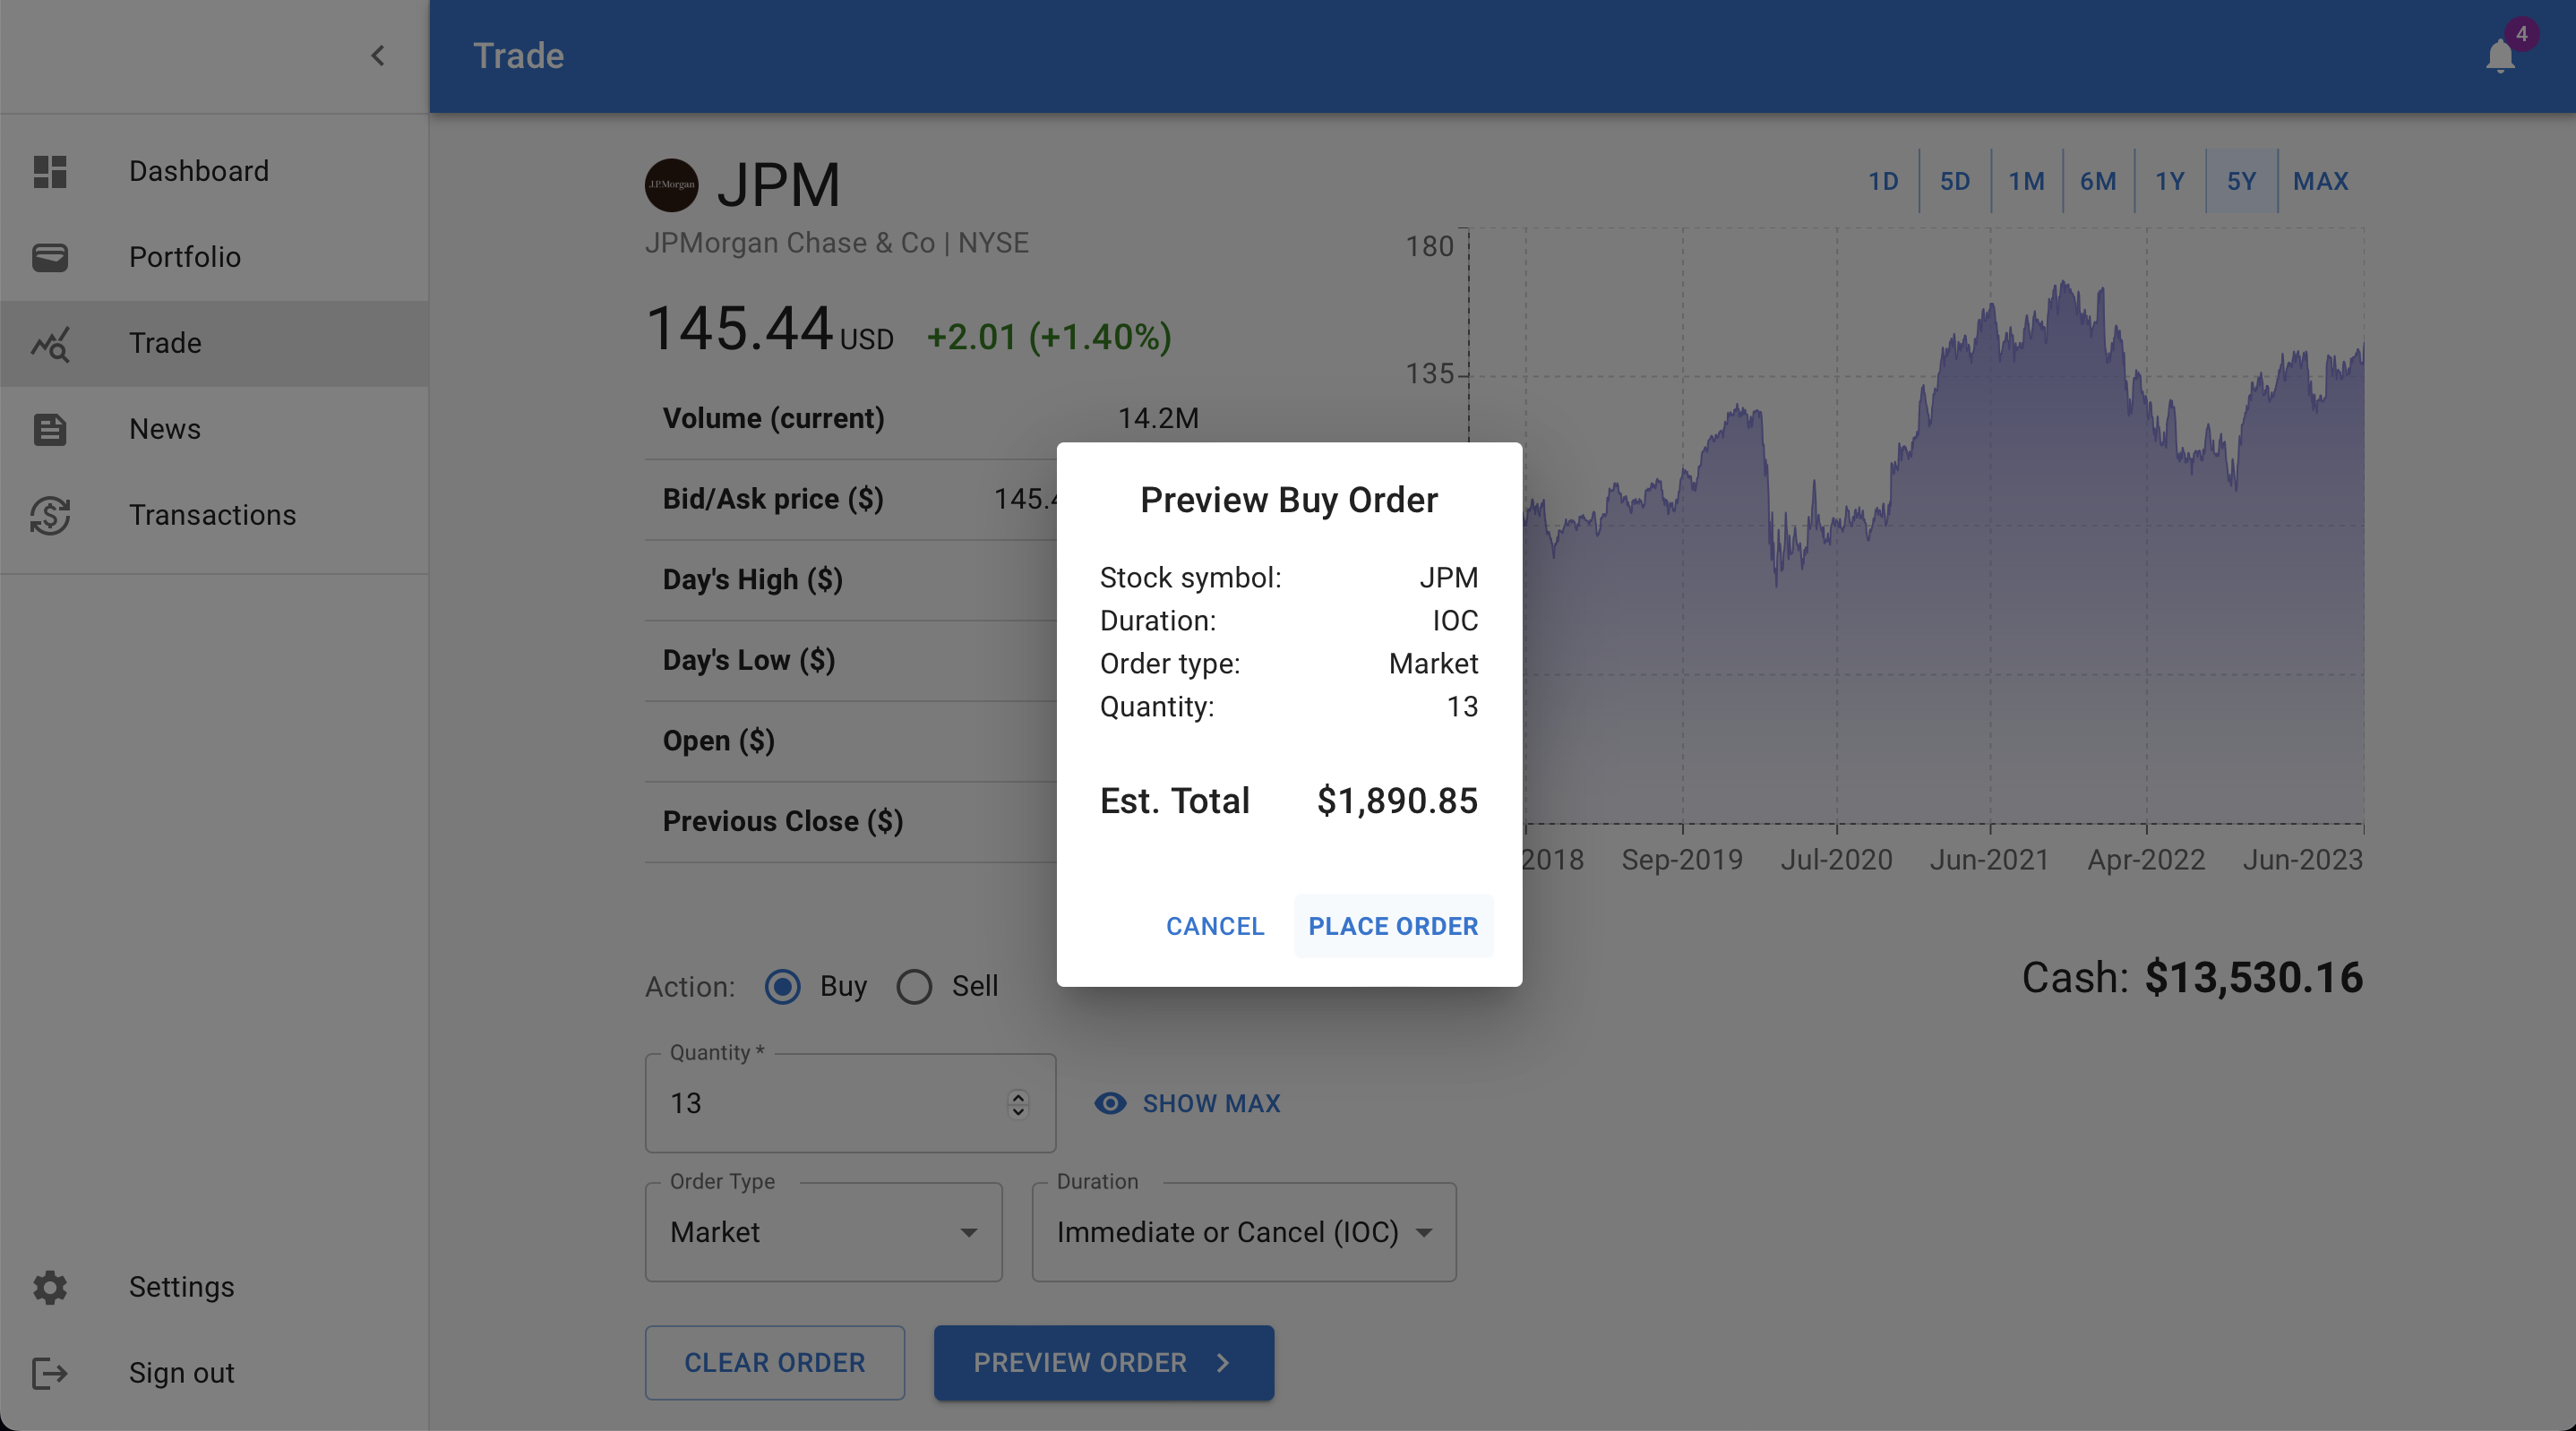Click the Quantity input field
2576x1431 pixels.
point(850,1103)
